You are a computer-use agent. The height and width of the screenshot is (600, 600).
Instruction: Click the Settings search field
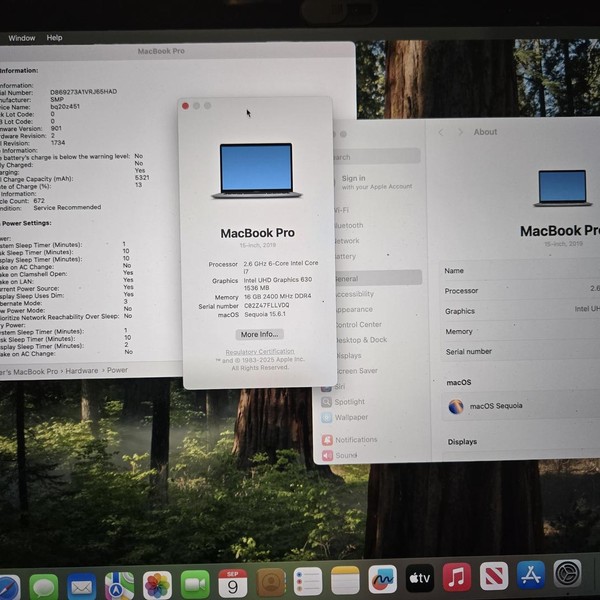377,157
